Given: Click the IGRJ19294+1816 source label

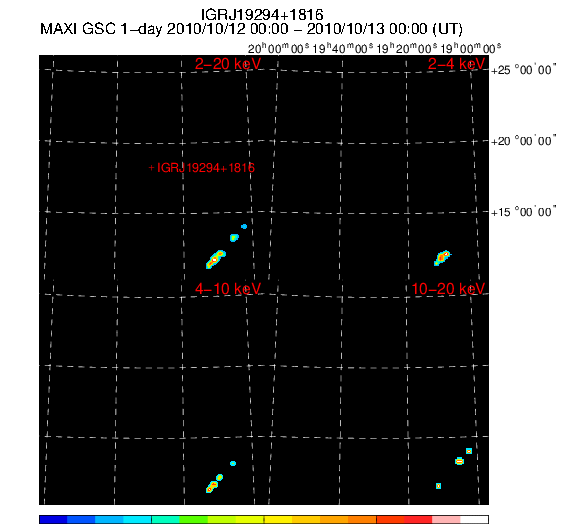Looking at the screenshot, I should (206, 168).
